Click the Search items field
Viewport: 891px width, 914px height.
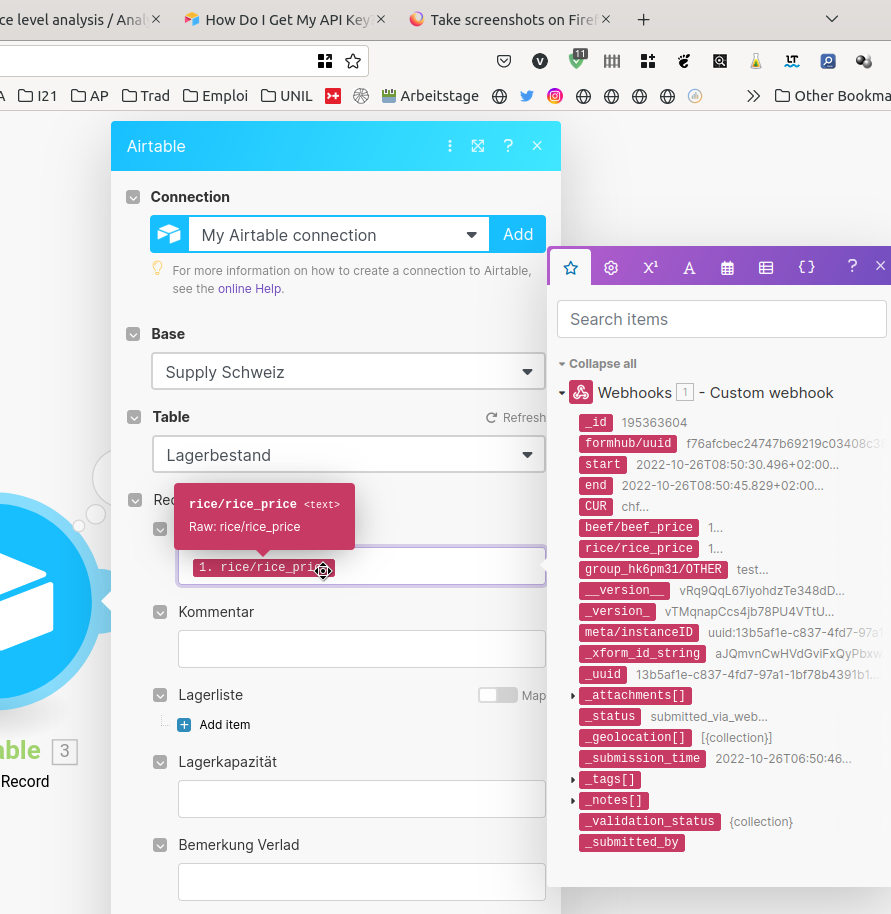721,319
